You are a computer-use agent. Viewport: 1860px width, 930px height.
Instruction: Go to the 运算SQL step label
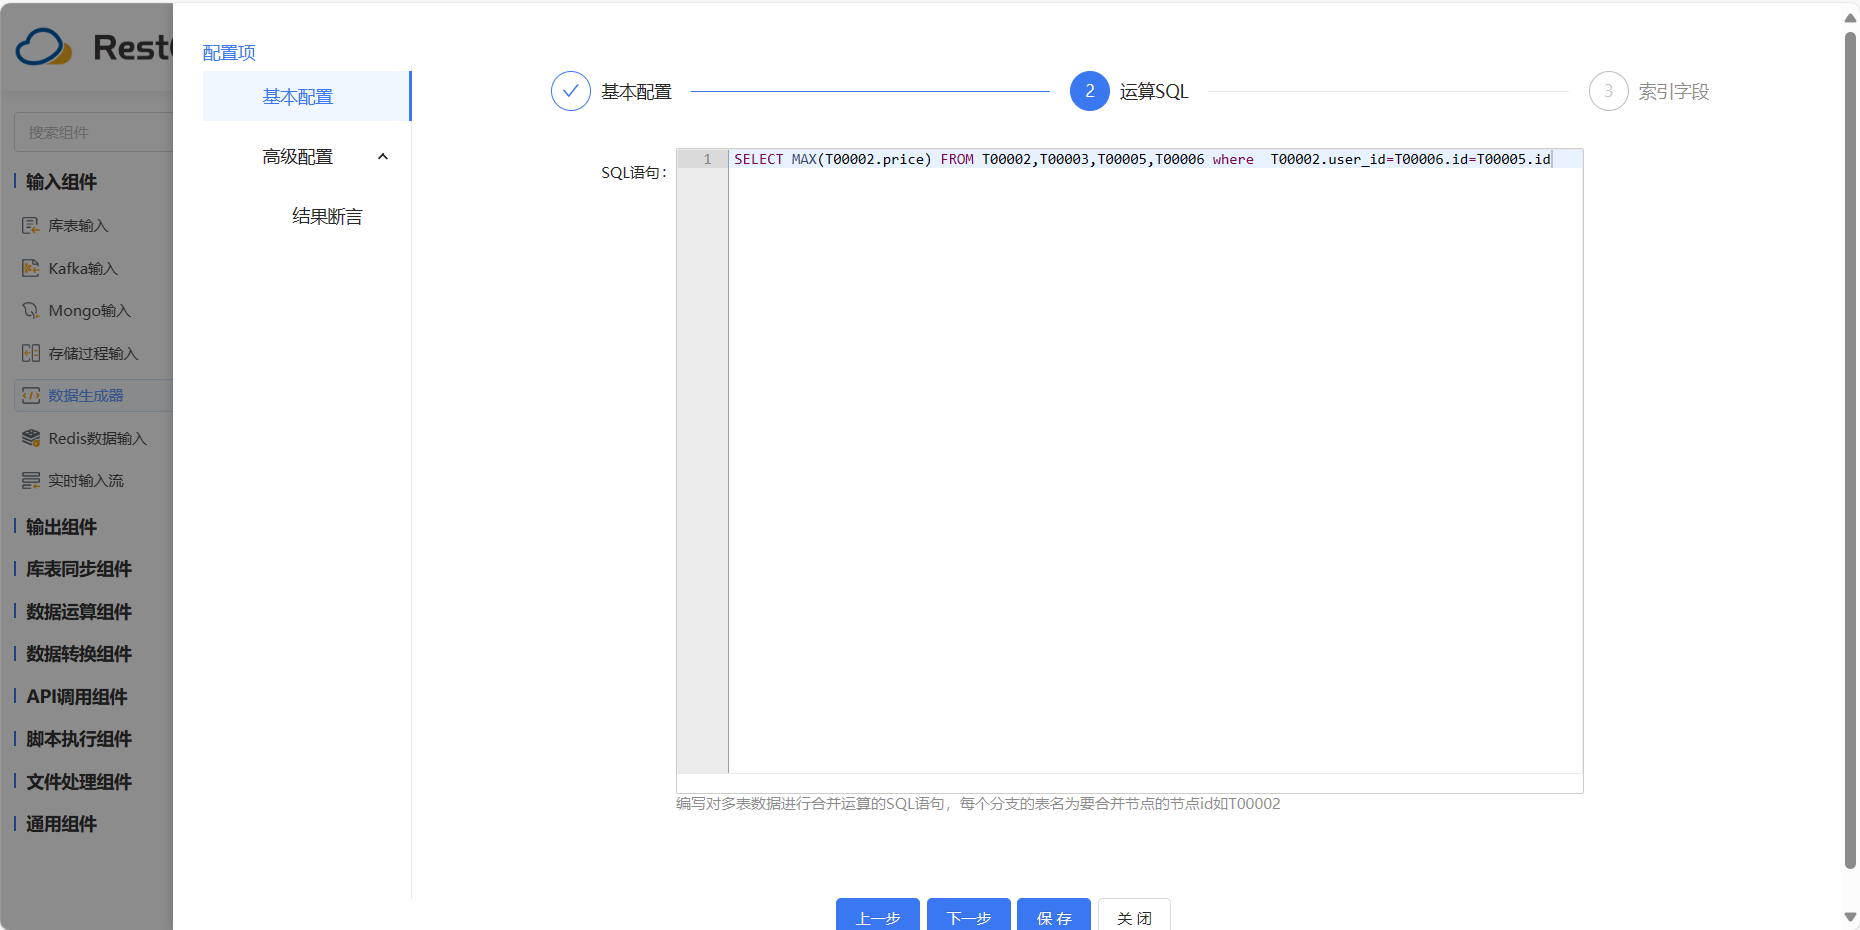1154,92
